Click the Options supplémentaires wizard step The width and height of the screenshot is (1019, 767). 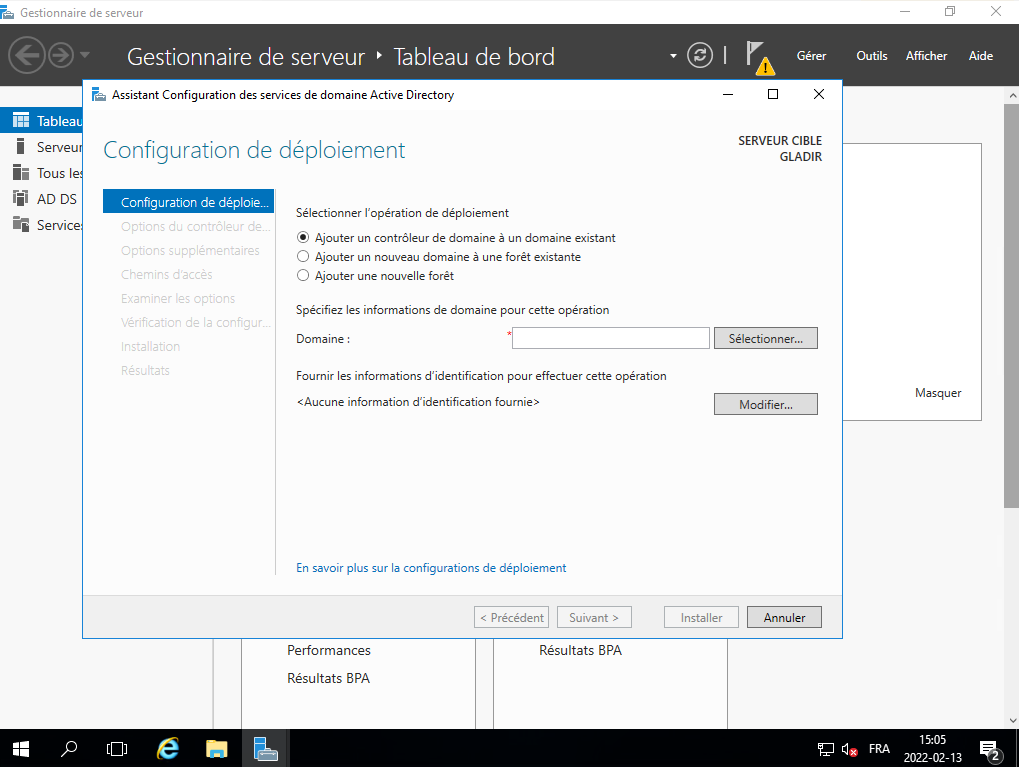coord(190,250)
